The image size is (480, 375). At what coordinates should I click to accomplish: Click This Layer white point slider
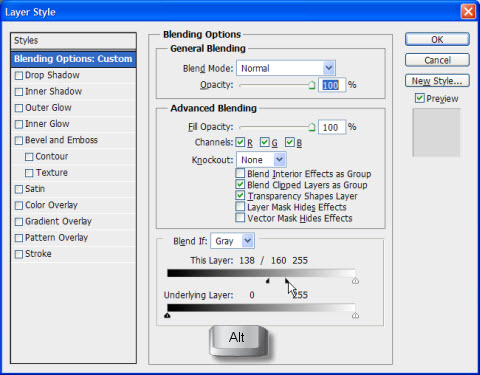[355, 281]
